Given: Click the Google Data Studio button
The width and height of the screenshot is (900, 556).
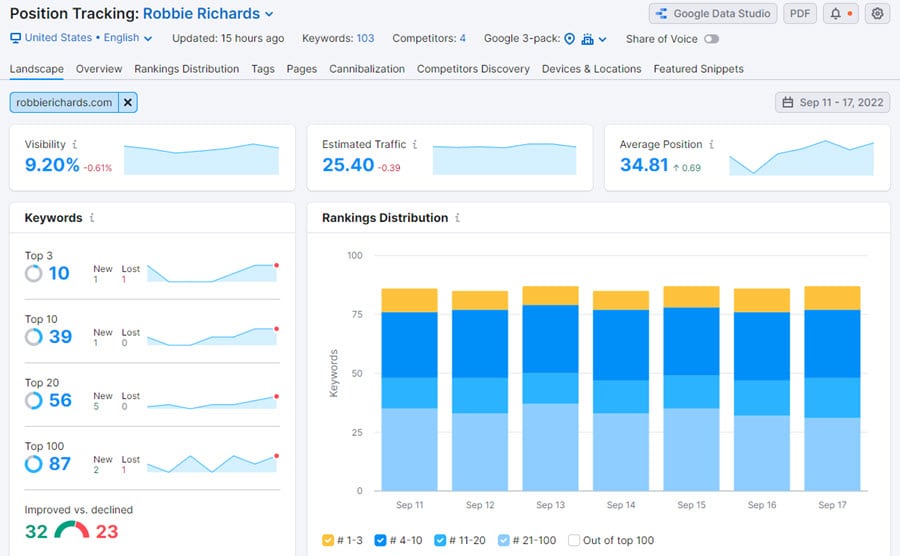Looking at the screenshot, I should 712,14.
